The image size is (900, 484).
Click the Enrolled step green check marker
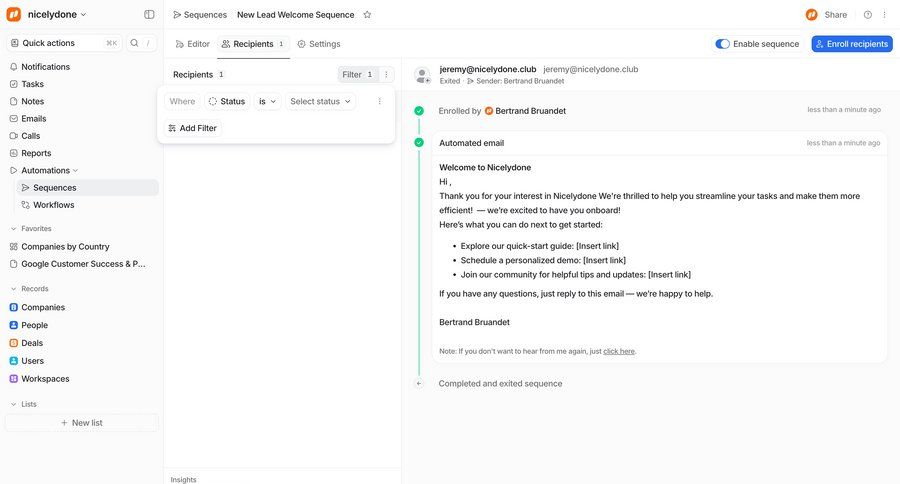tap(419, 111)
